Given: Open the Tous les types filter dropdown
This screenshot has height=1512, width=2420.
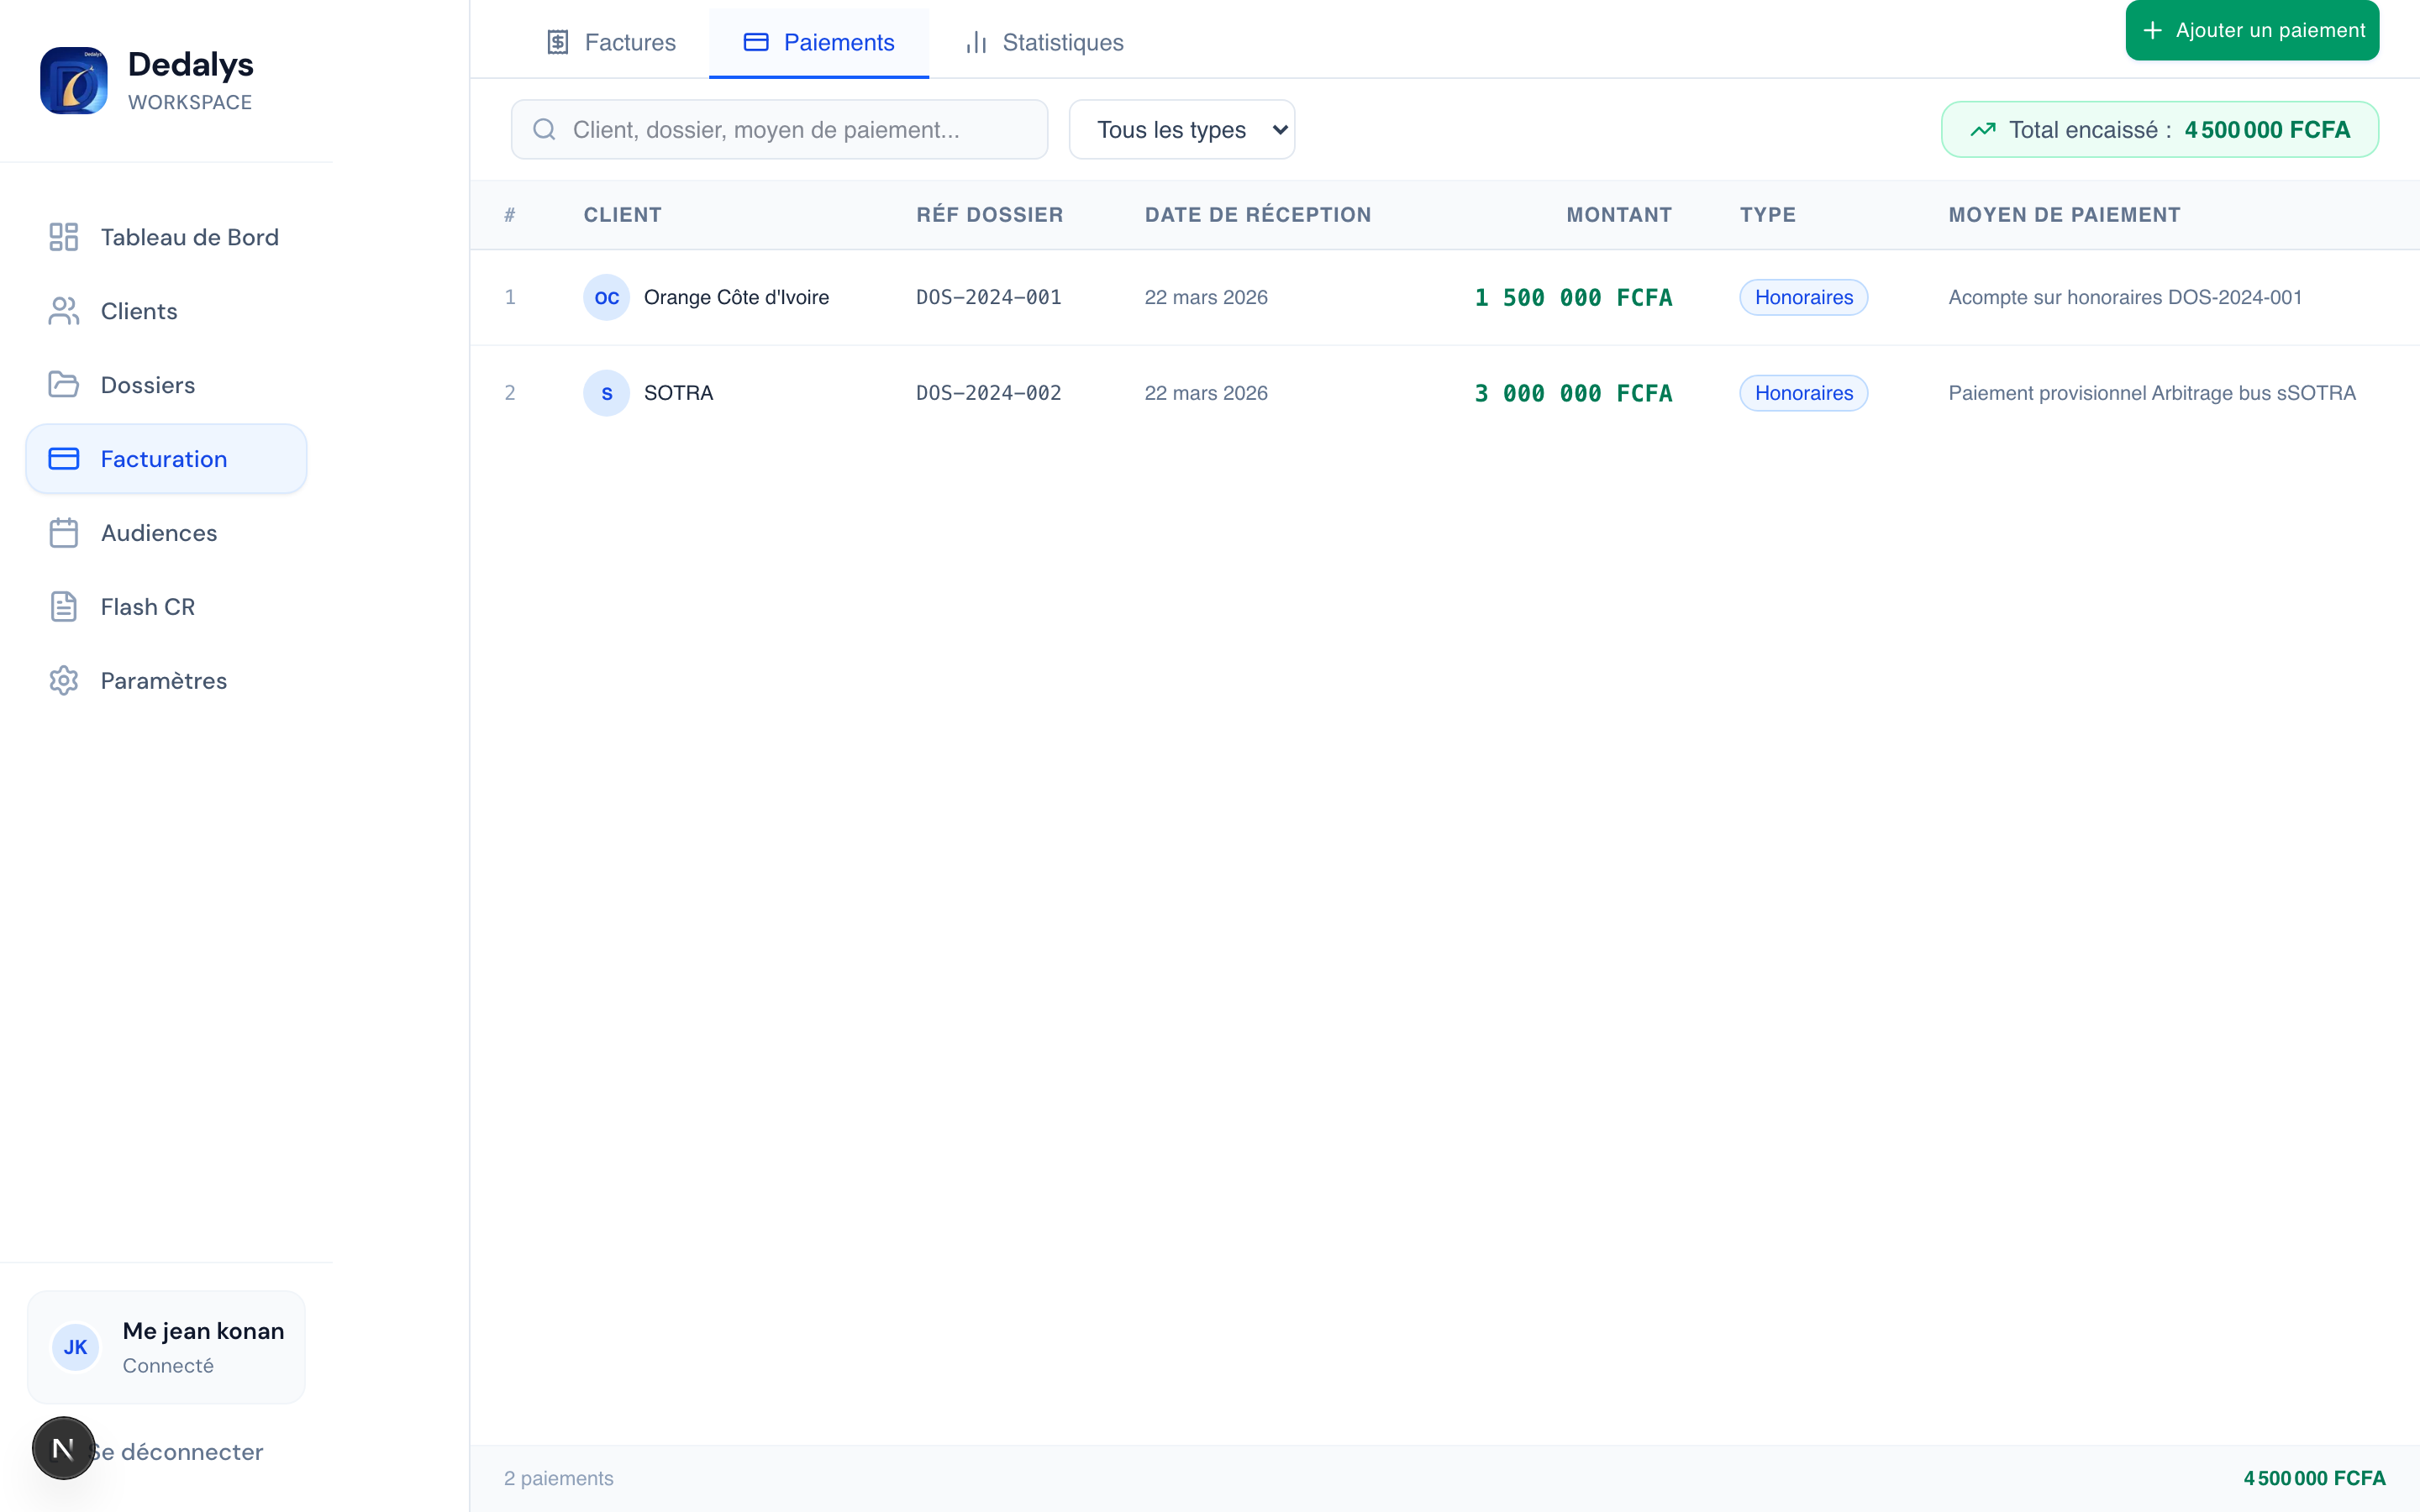Looking at the screenshot, I should 1181,129.
